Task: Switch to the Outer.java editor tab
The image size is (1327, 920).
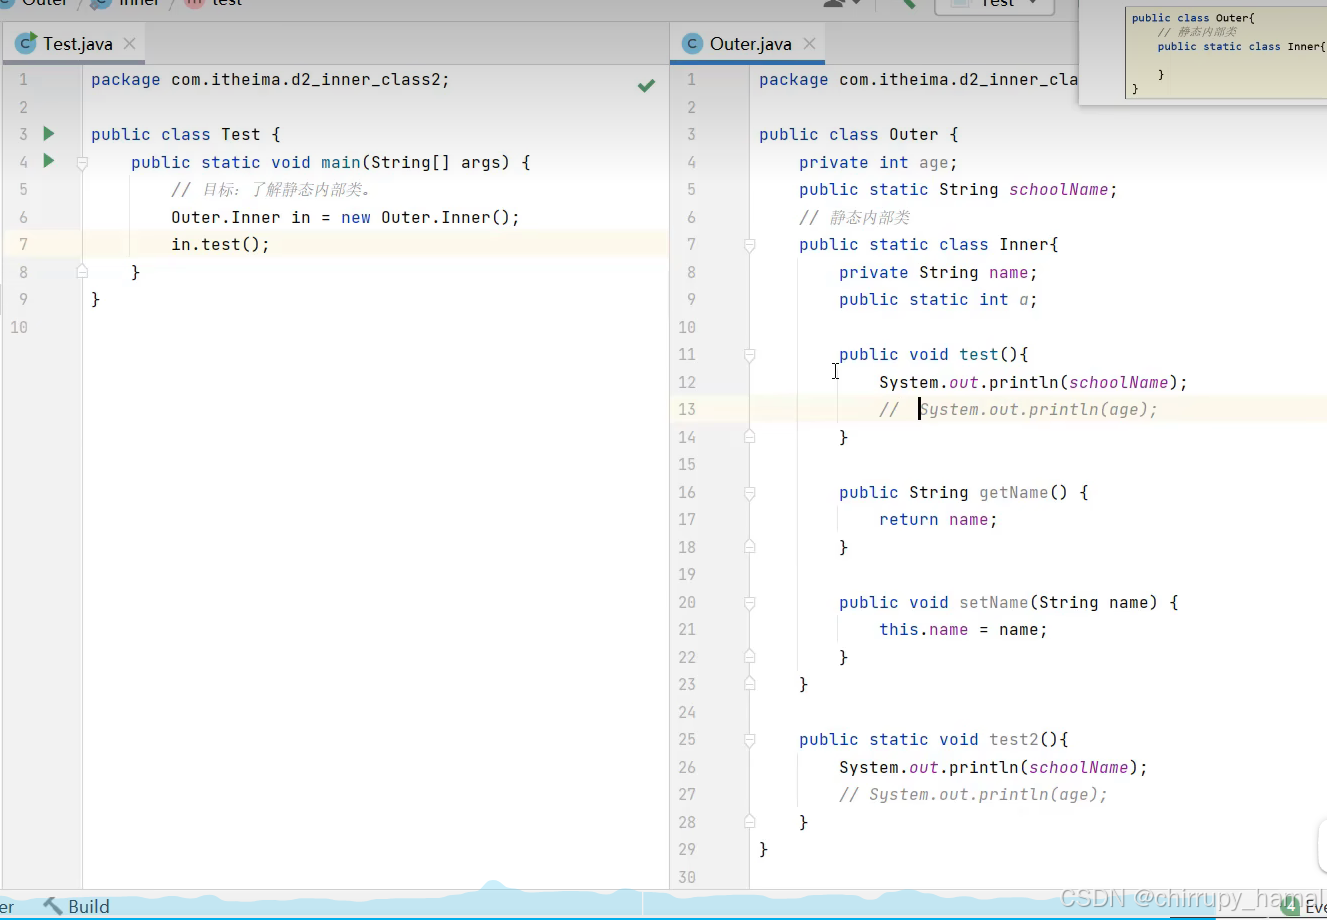Action: click(750, 44)
